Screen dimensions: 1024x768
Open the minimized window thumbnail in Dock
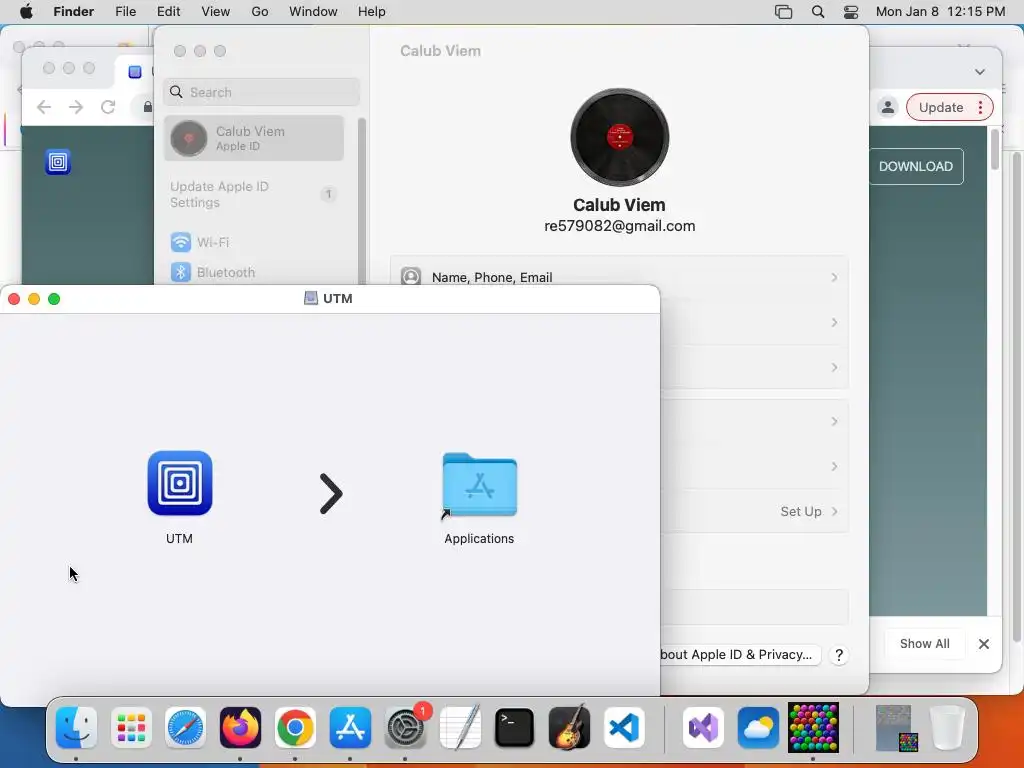pos(895,728)
